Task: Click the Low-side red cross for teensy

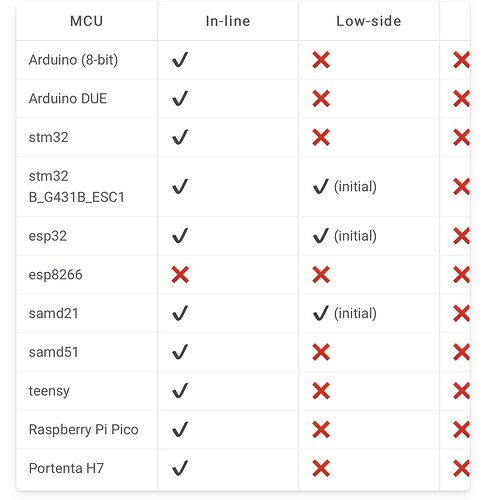Action: tap(321, 391)
